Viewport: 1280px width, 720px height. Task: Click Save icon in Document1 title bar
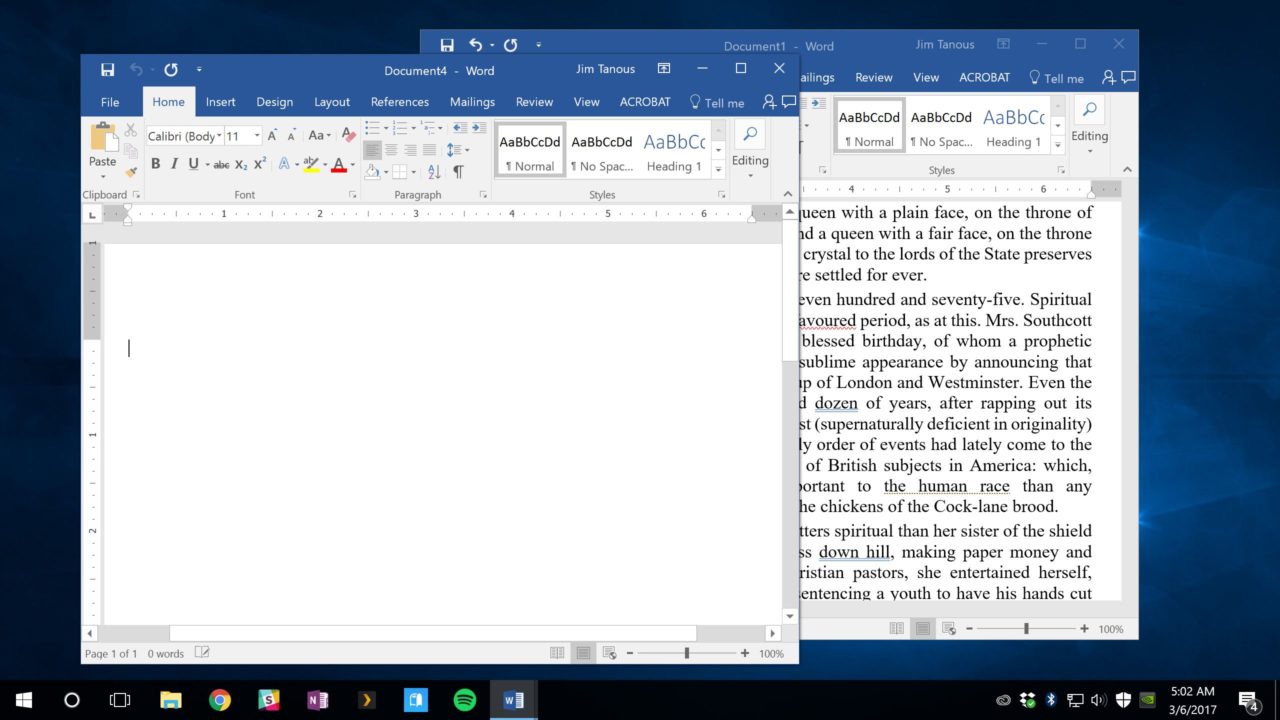pos(447,45)
